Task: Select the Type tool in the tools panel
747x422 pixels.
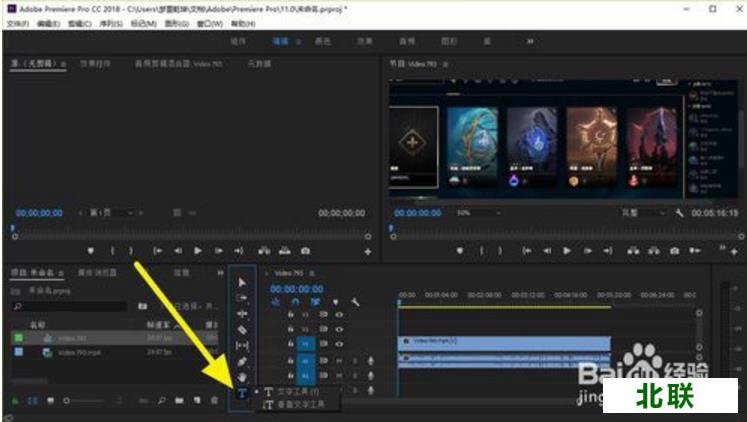Action: tap(242, 393)
